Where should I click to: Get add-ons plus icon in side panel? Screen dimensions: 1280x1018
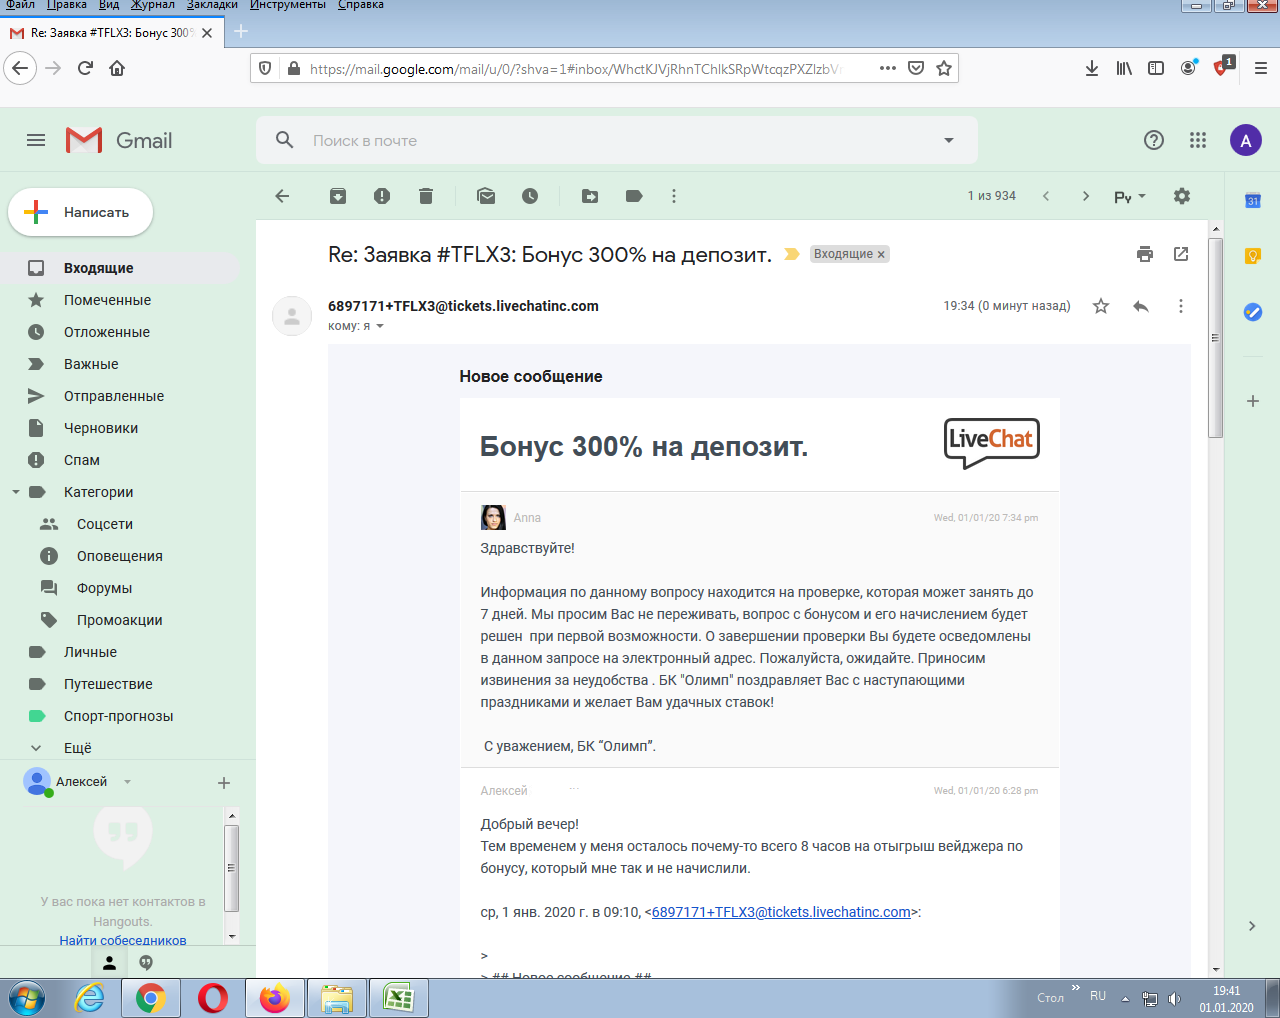coord(1252,401)
